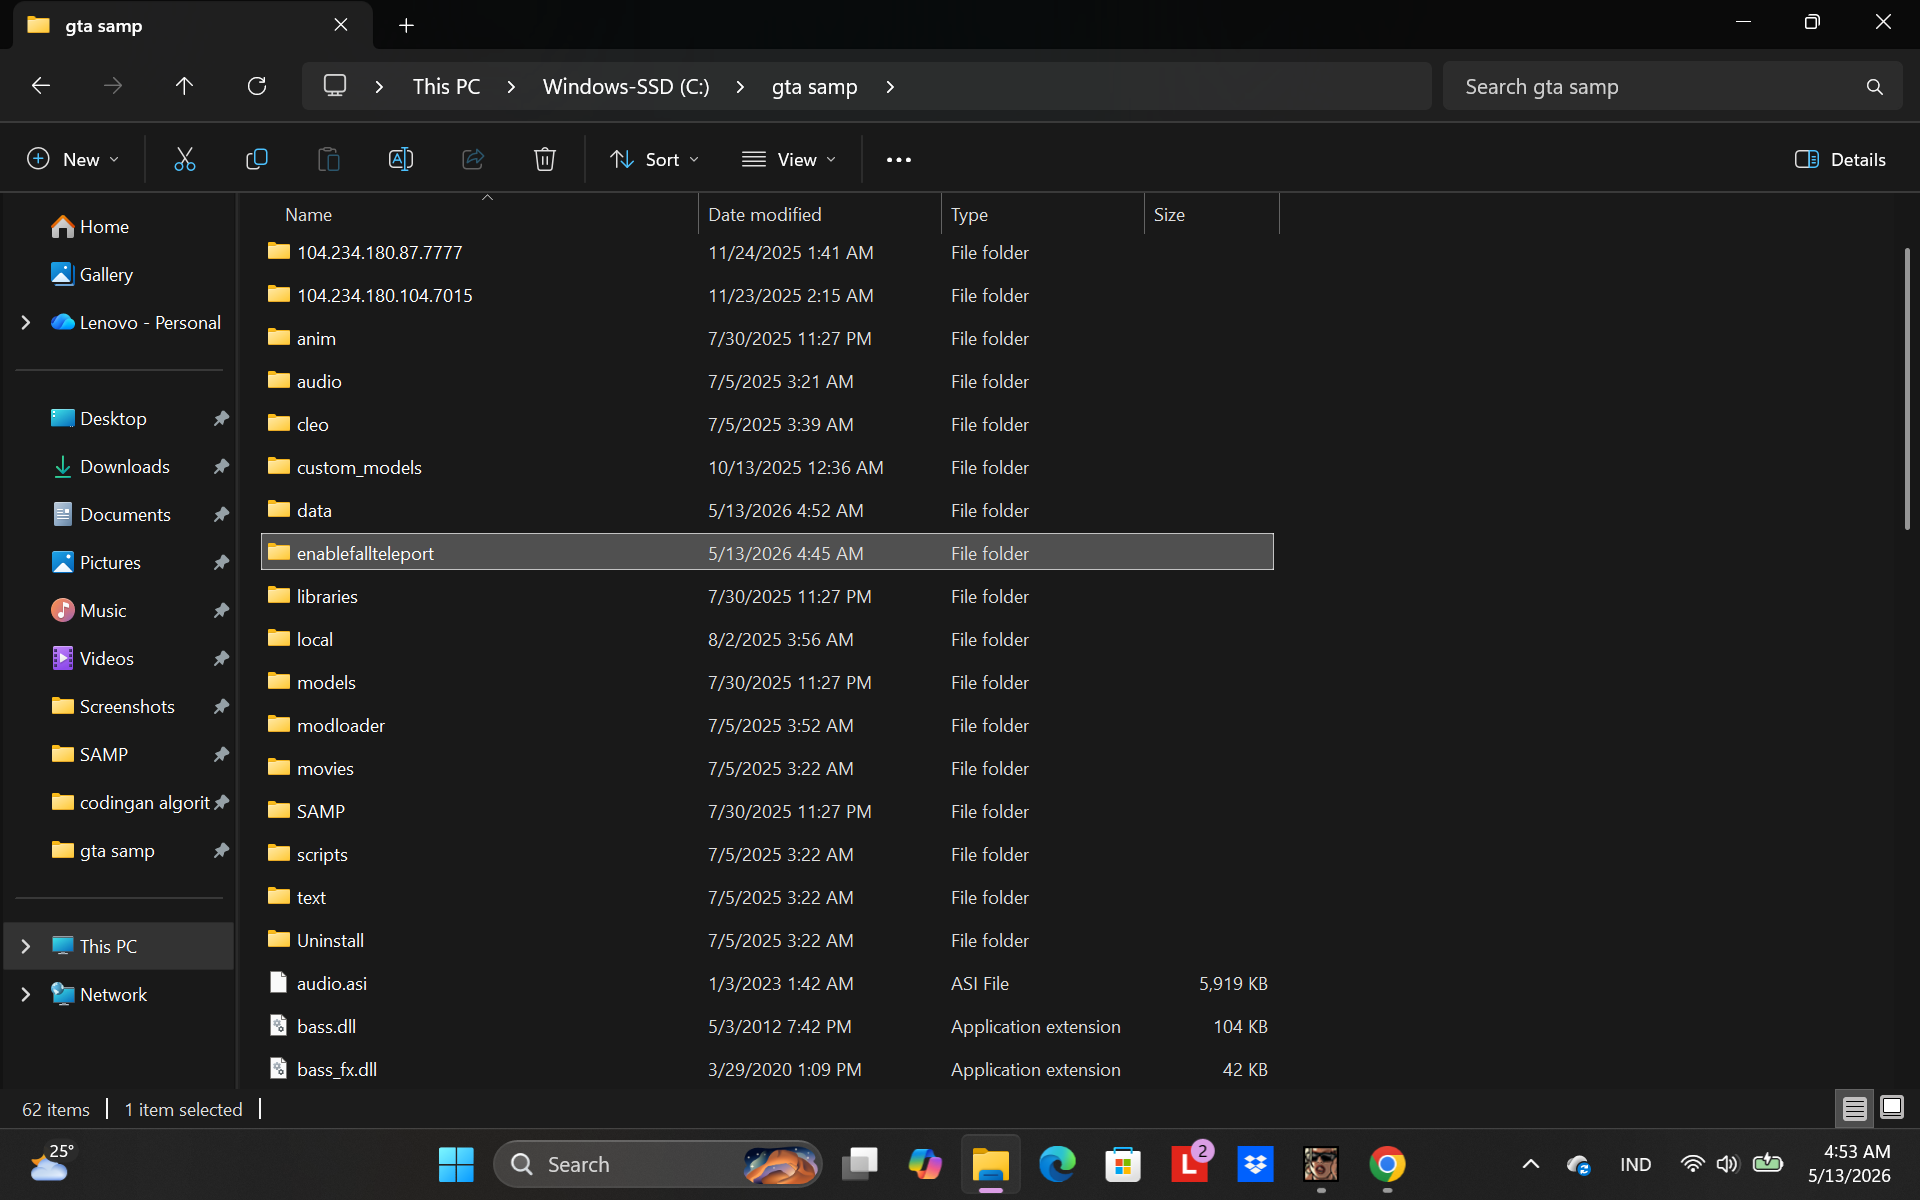
Task: Switch to large icons view in status bar
Action: pyautogui.click(x=1892, y=1107)
